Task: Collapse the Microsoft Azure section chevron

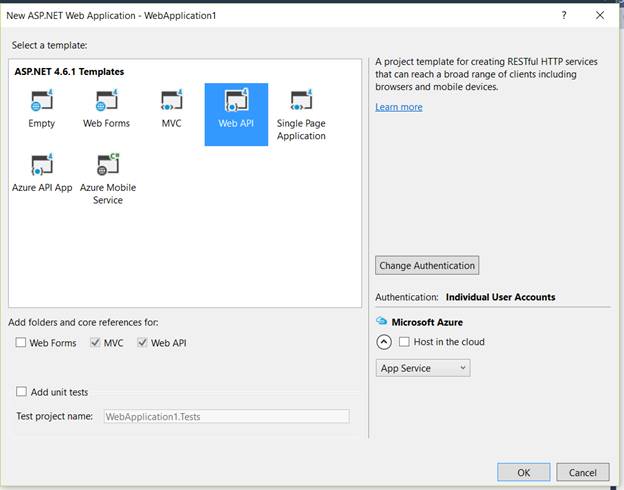Action: pos(384,342)
